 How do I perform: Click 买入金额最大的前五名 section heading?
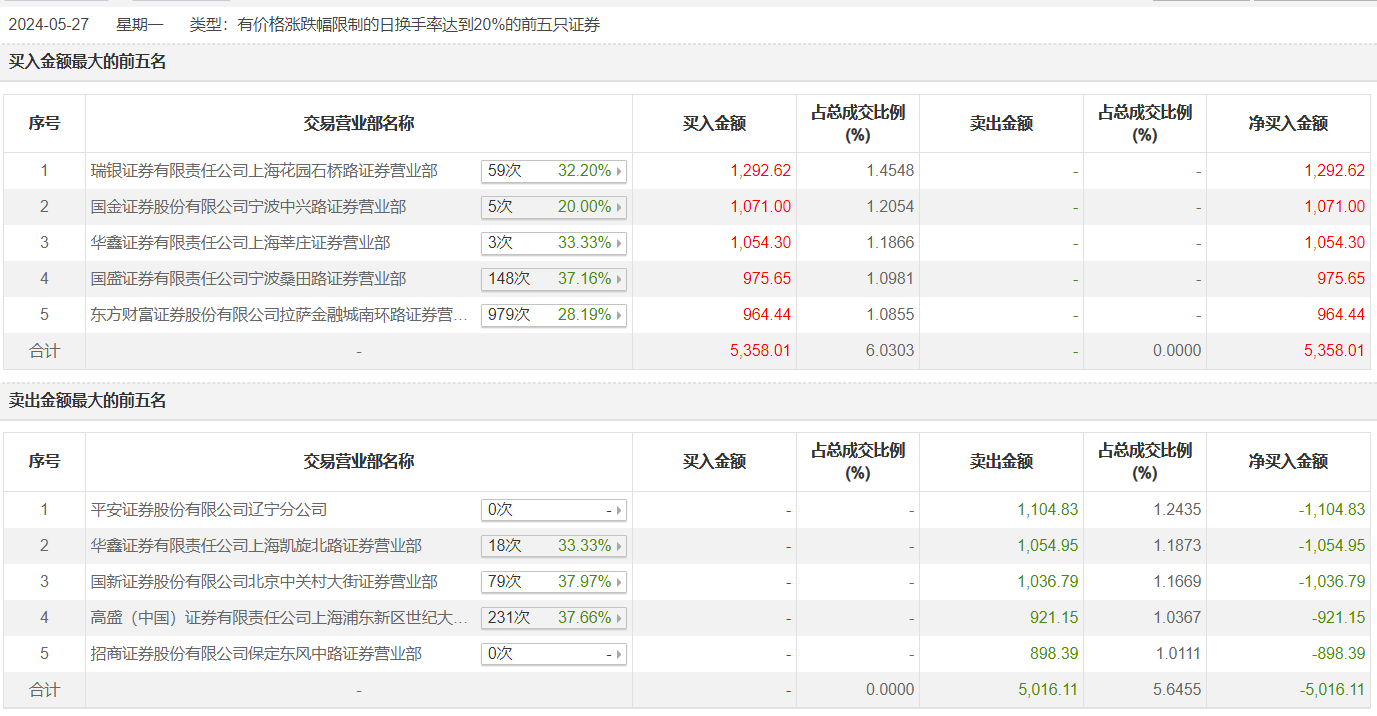click(x=87, y=62)
